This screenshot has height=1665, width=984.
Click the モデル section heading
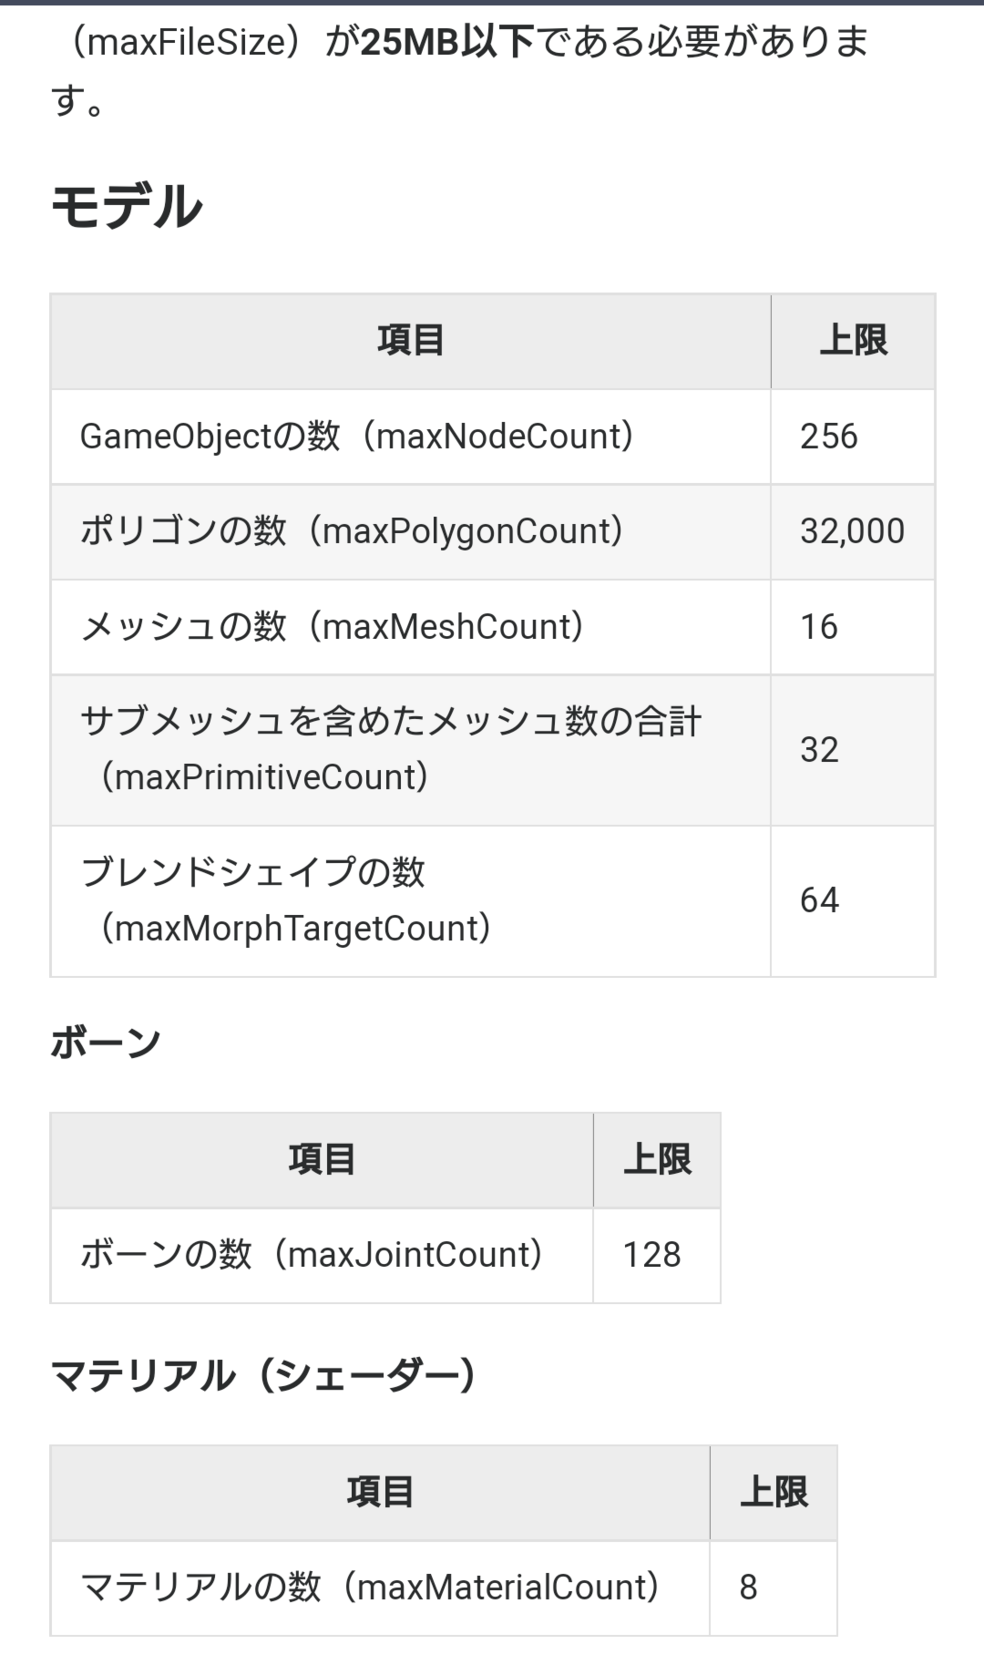(x=126, y=208)
